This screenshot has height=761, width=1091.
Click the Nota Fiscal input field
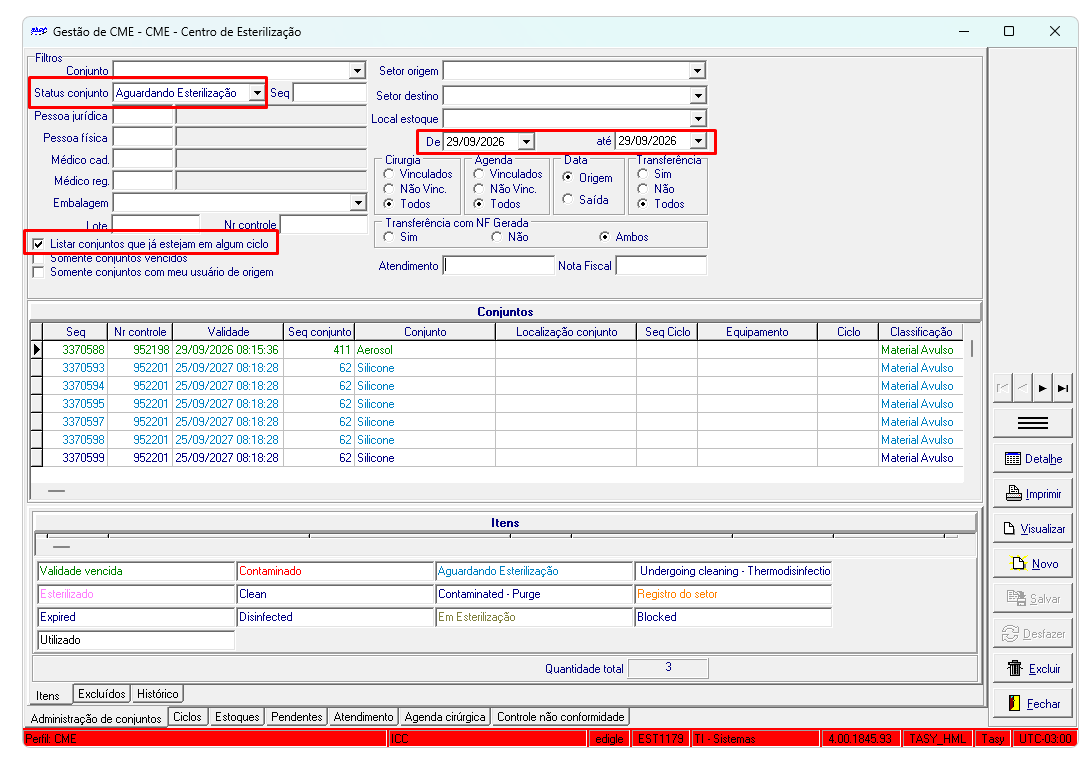click(x=661, y=266)
